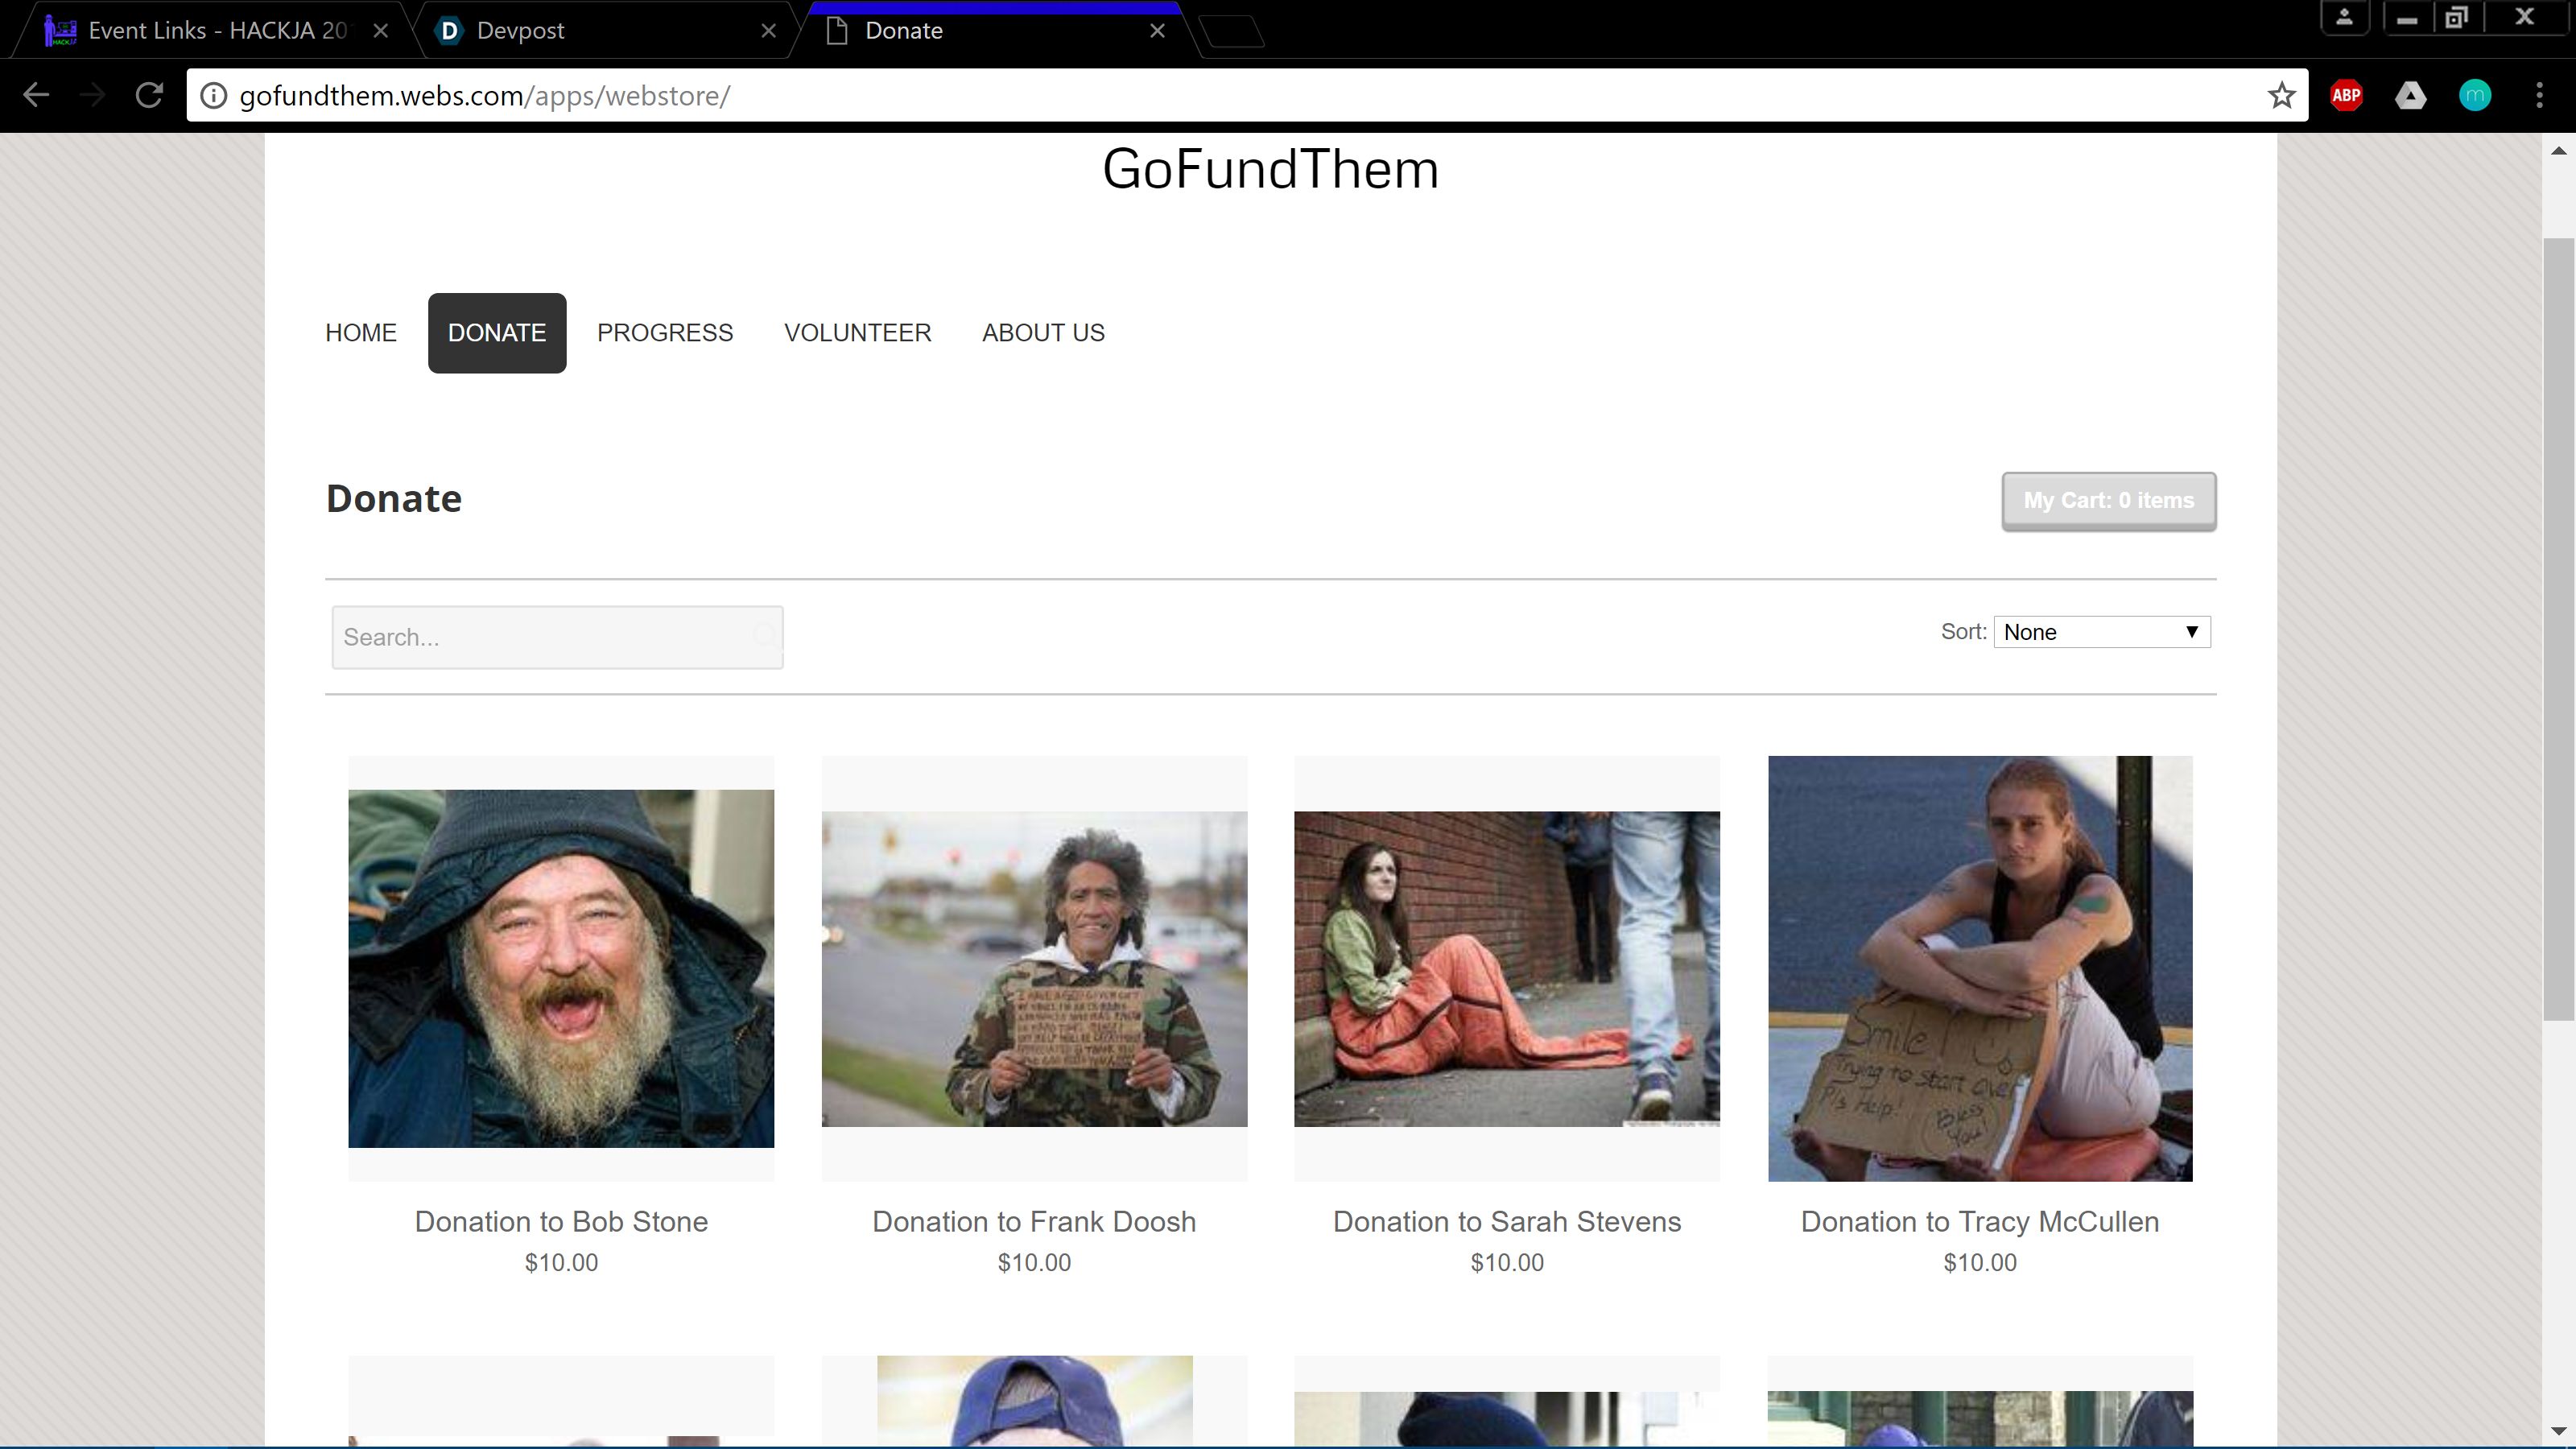
Task: Open Chrome three-dot menu
Action: [x=2539, y=96]
